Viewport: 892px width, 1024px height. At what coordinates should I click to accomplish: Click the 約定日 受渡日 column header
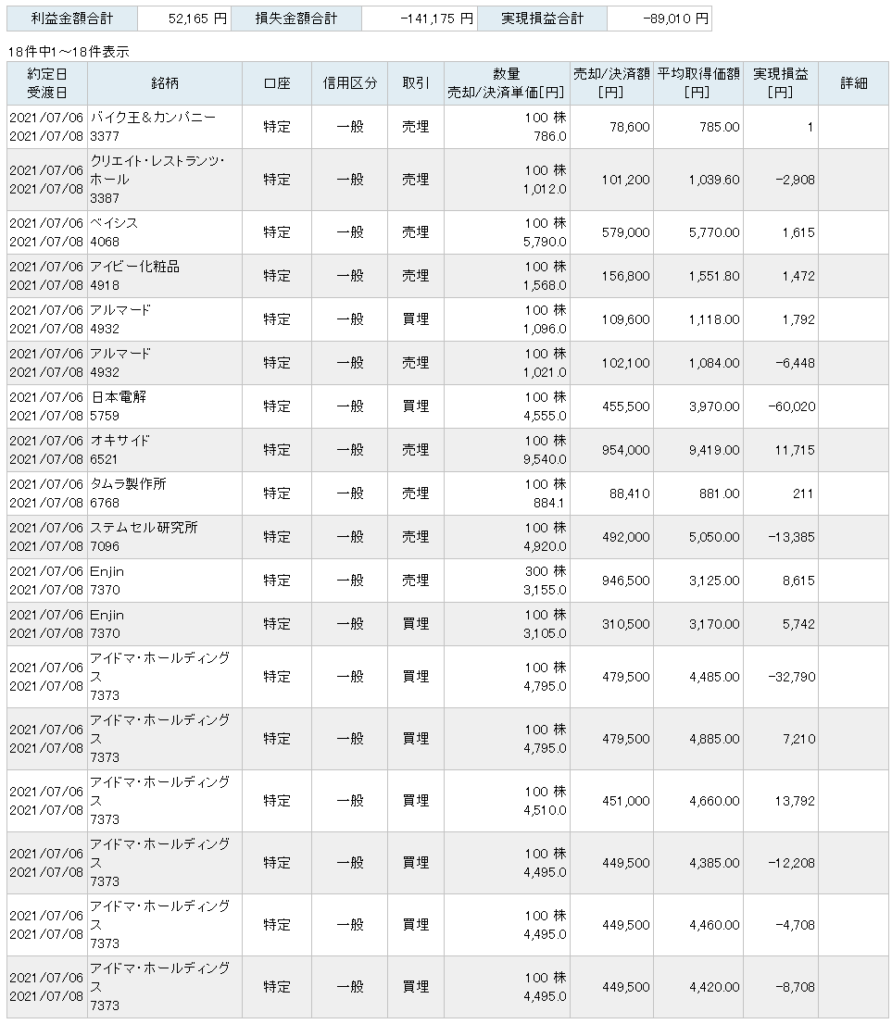pyautogui.click(x=47, y=84)
